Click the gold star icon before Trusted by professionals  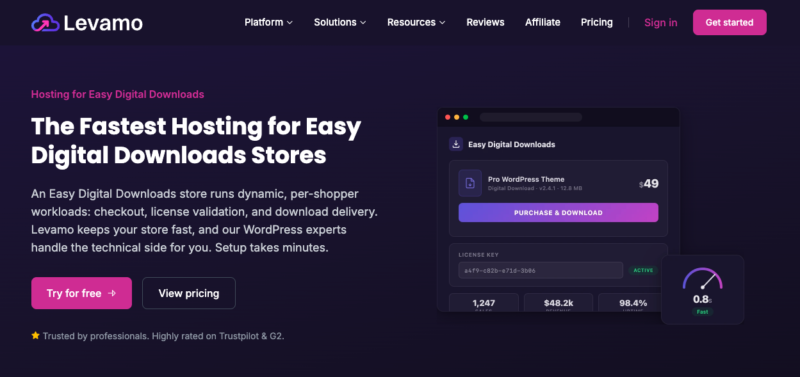click(35, 336)
